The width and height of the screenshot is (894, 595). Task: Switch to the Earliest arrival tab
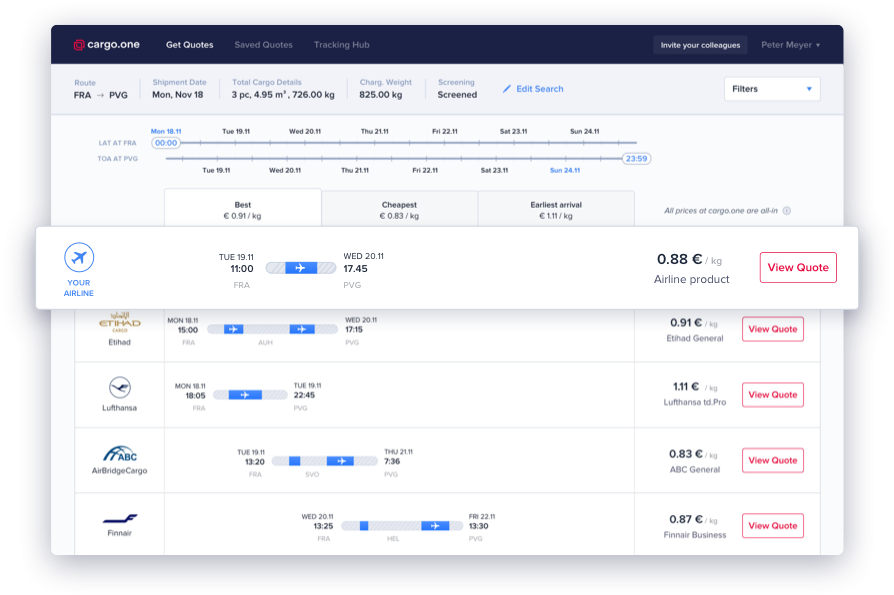pos(556,210)
